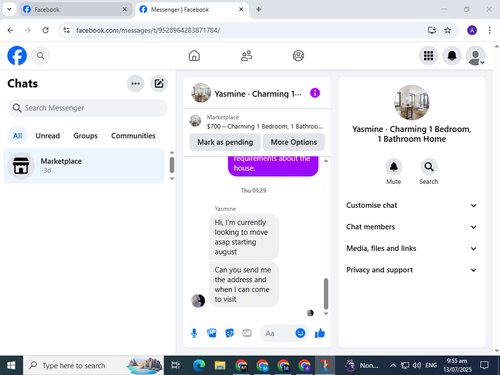
Task: Click the message 'Hi, I'm currently looking to move'
Action: (244, 237)
